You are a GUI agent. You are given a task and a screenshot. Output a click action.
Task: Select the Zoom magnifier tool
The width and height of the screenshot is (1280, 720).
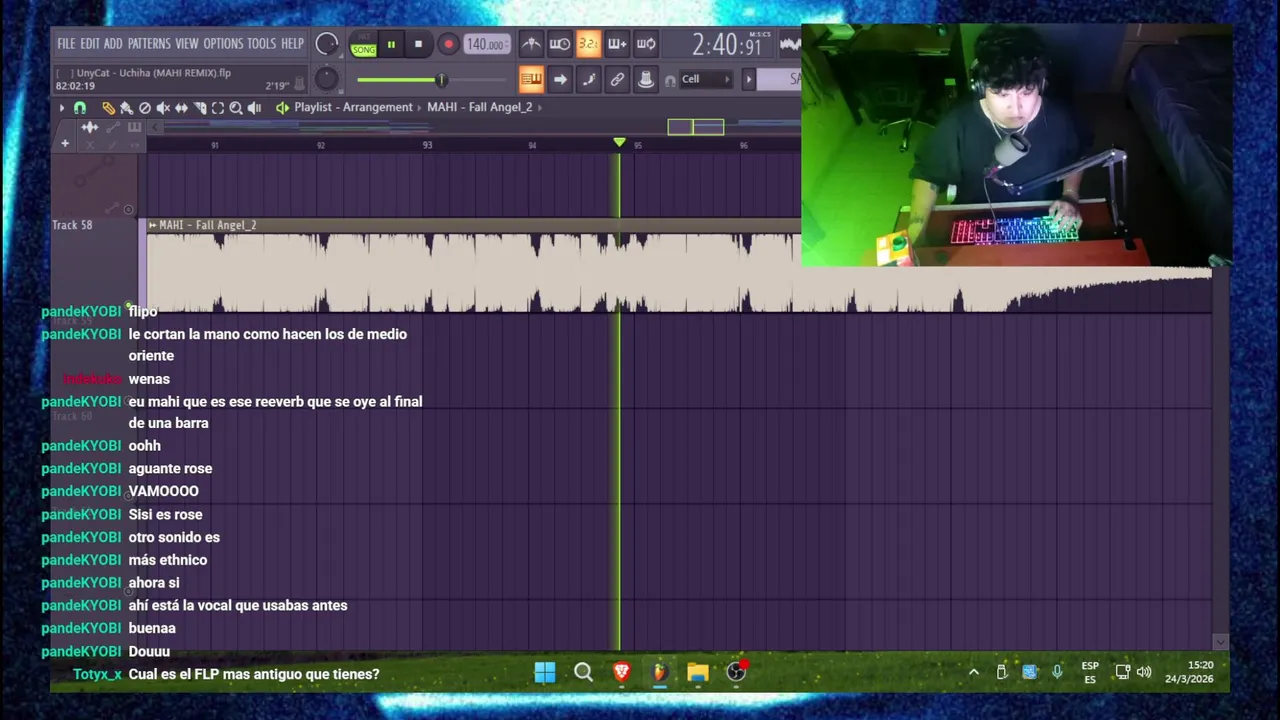tap(236, 107)
